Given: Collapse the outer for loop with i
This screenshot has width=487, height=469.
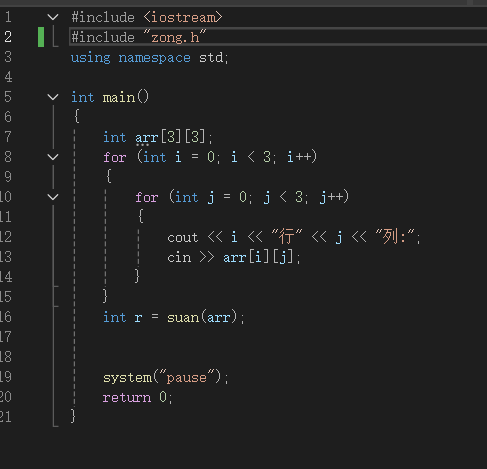Looking at the screenshot, I should [x=53, y=157].
